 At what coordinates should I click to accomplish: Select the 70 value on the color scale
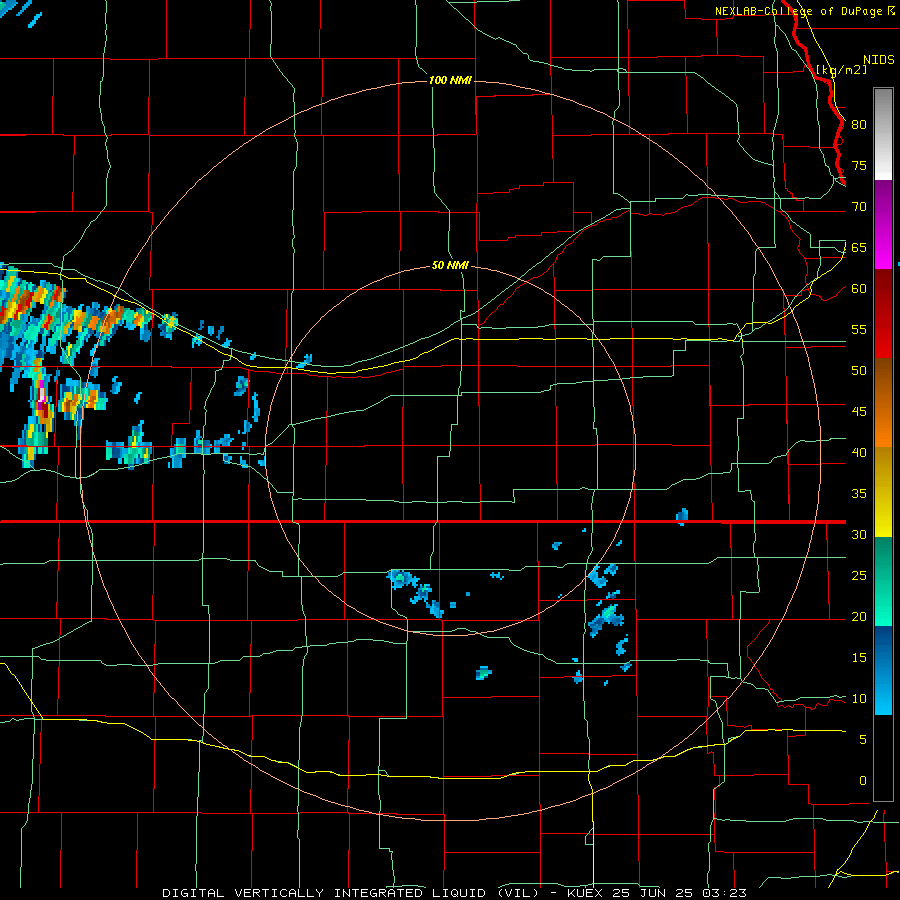[x=859, y=207]
